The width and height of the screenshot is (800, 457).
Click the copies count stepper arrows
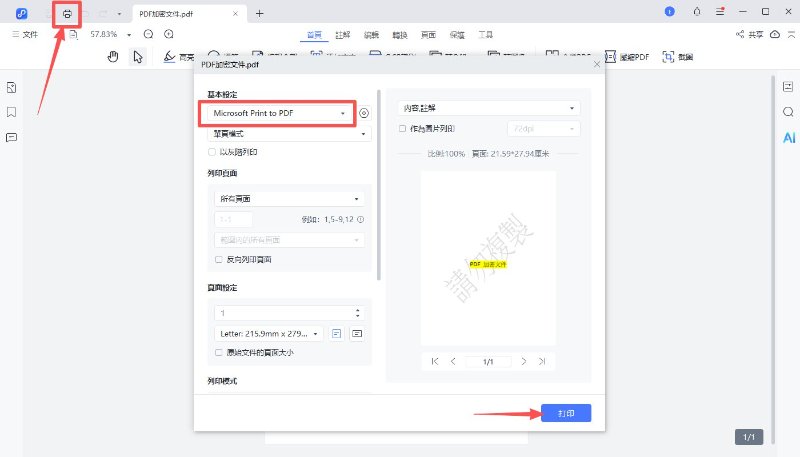point(357,313)
